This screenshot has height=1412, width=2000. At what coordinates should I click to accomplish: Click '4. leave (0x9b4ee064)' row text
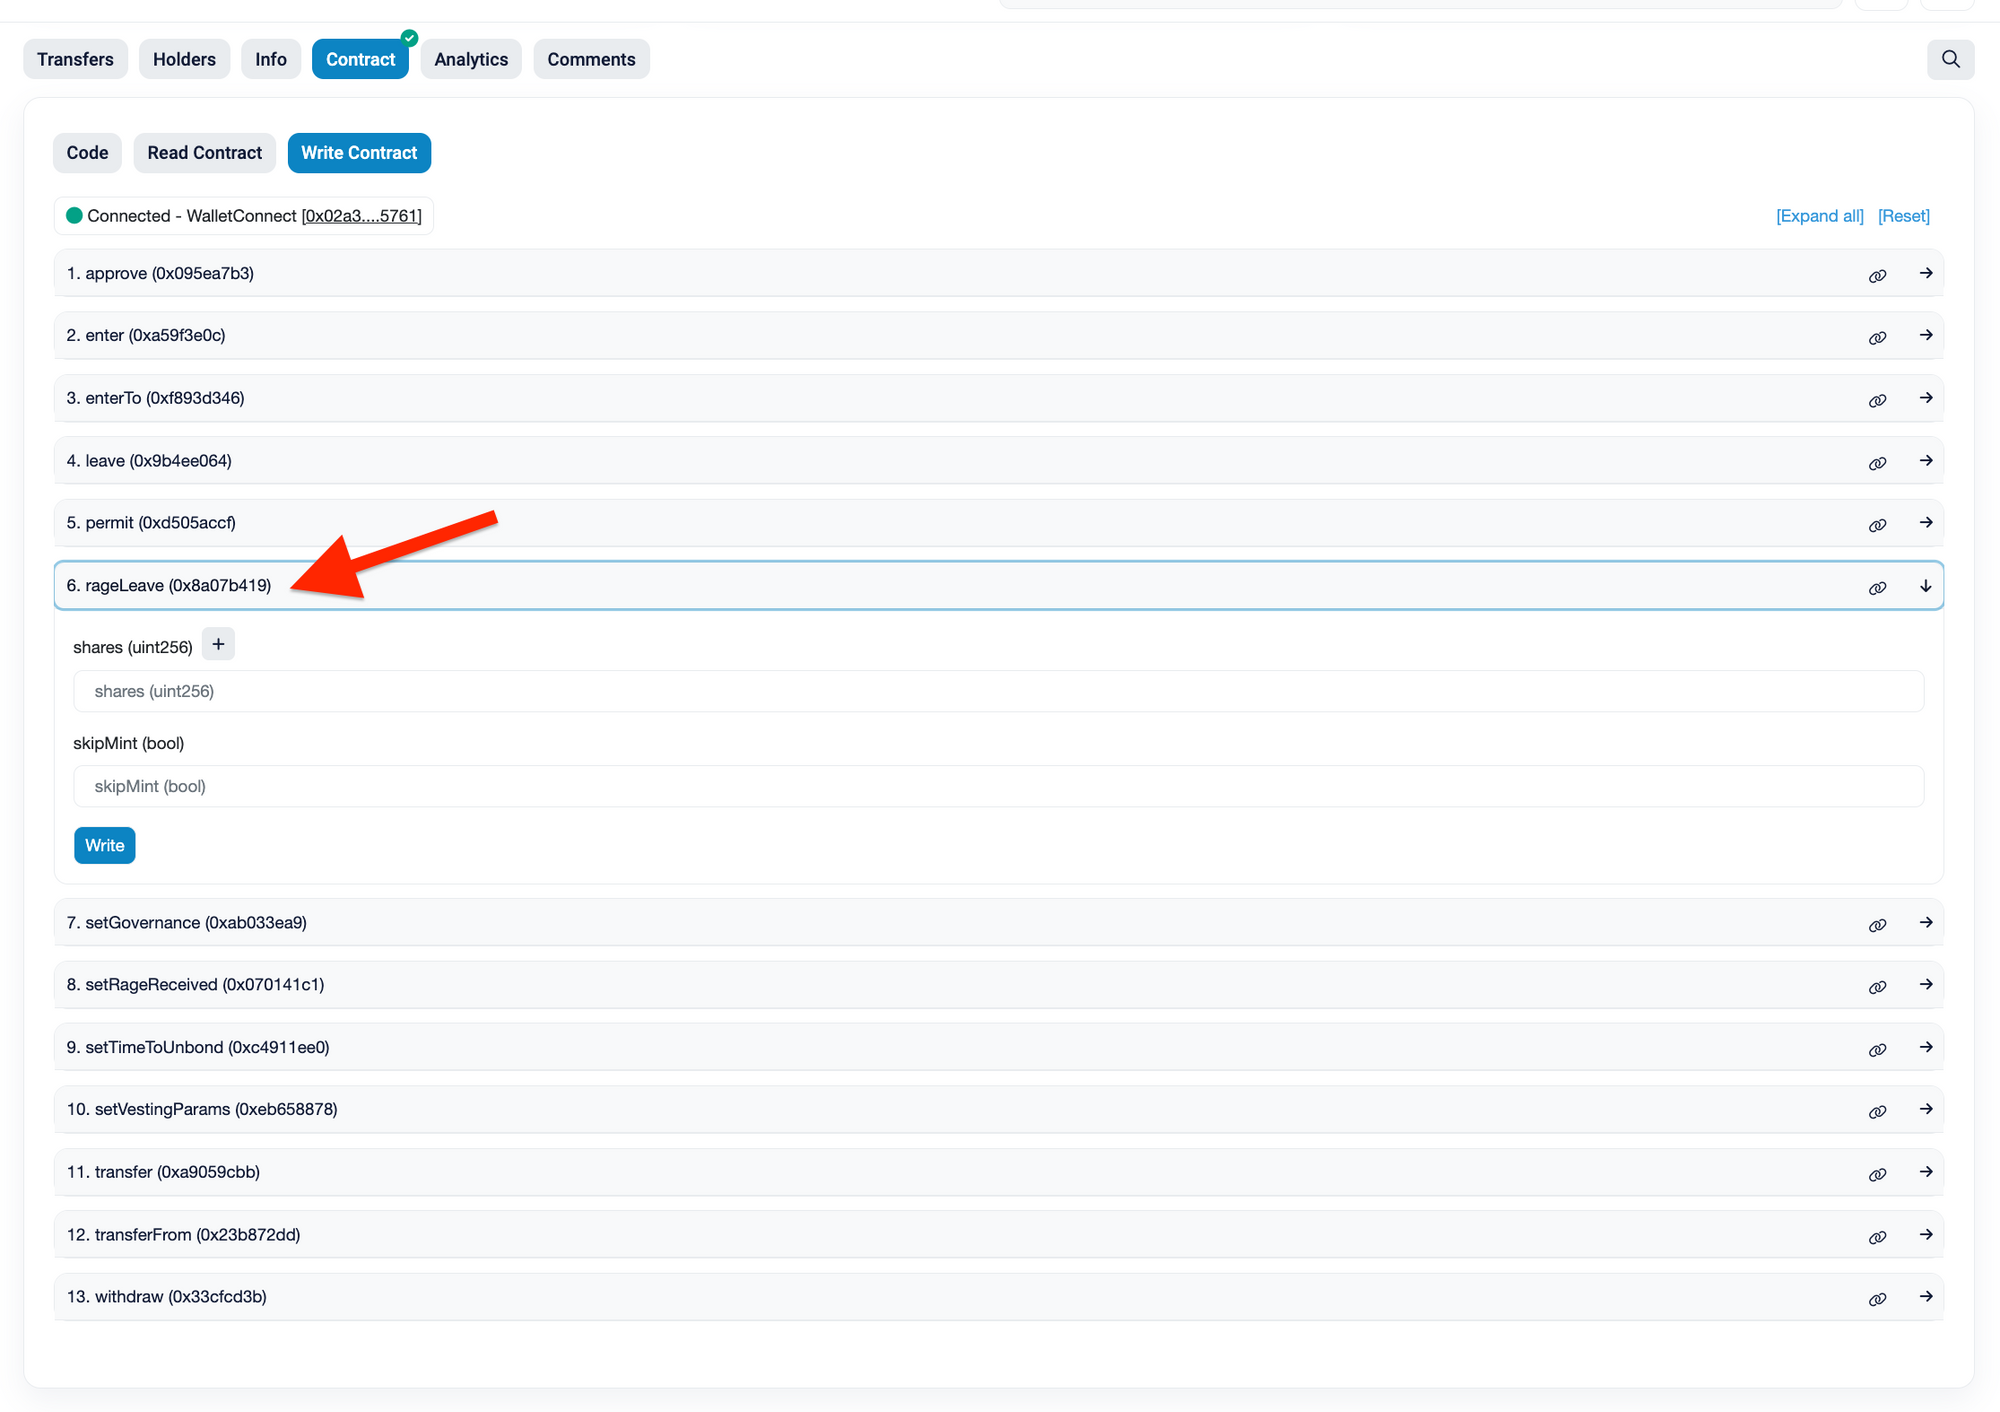click(x=149, y=461)
